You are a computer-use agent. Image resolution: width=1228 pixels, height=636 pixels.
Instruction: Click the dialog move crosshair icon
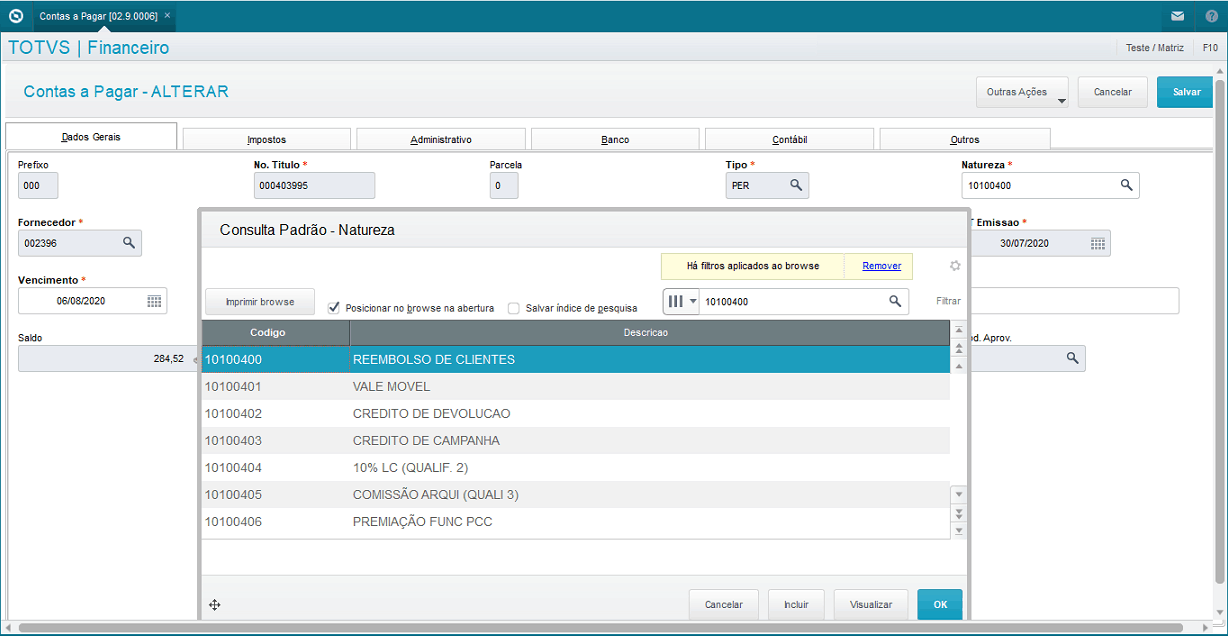coord(215,605)
